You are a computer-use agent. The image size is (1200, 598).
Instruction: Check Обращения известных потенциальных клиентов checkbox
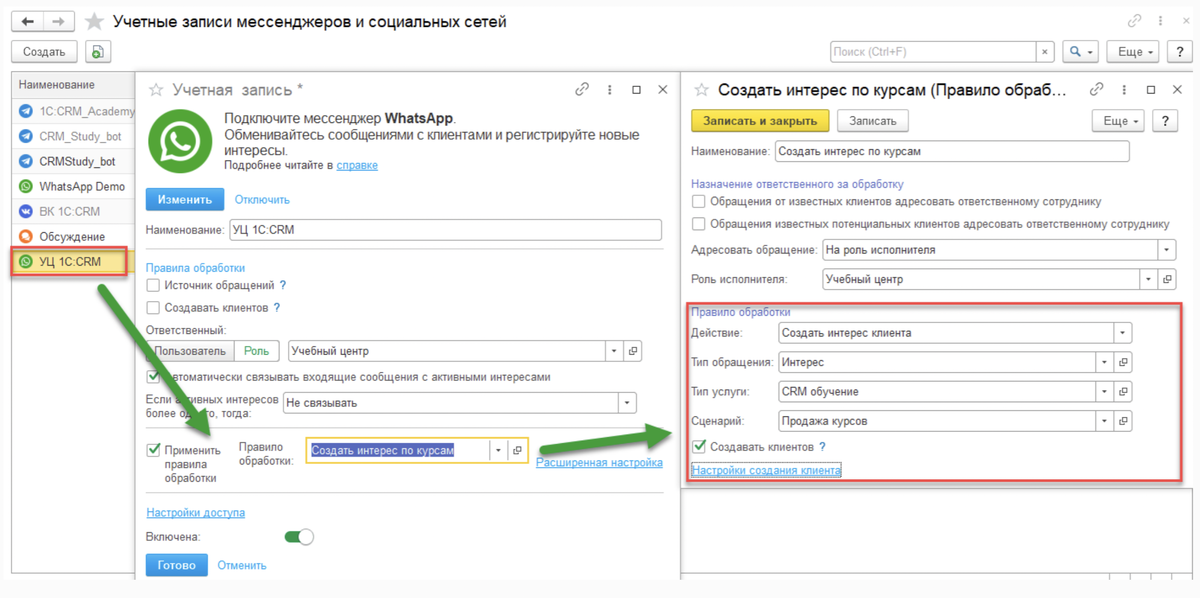click(699, 224)
